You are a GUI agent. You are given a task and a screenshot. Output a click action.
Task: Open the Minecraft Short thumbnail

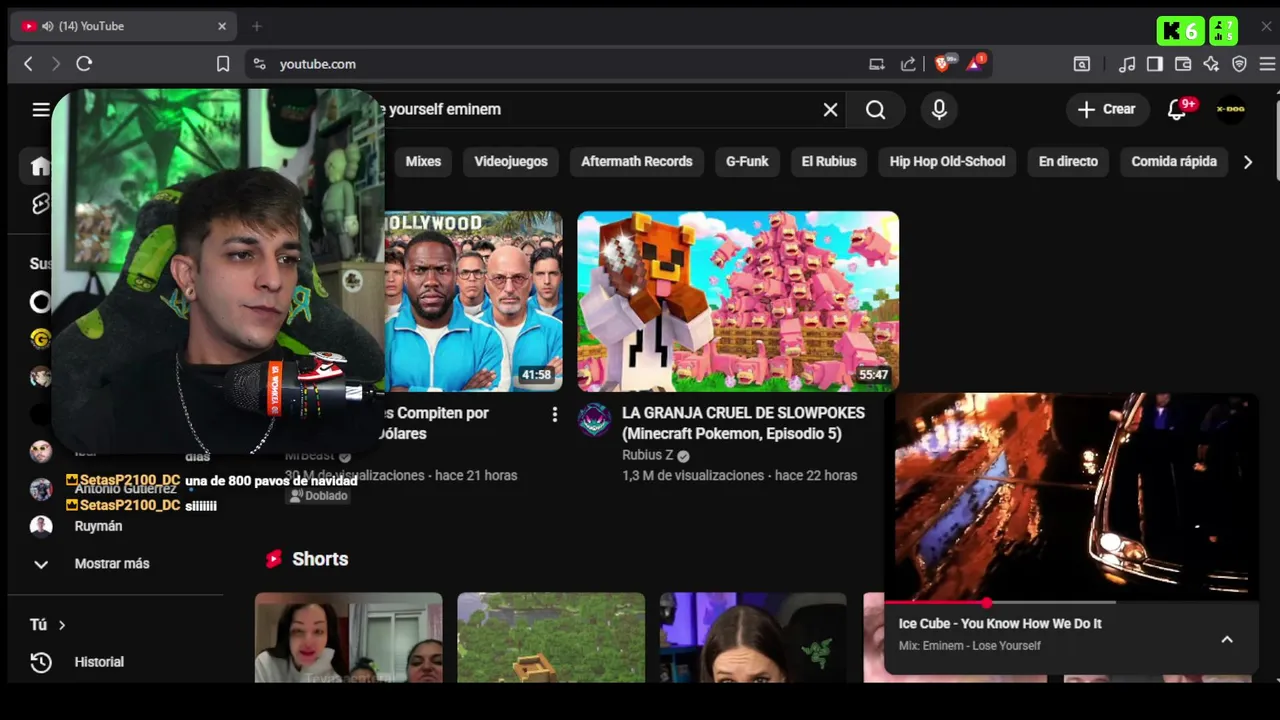click(551, 638)
